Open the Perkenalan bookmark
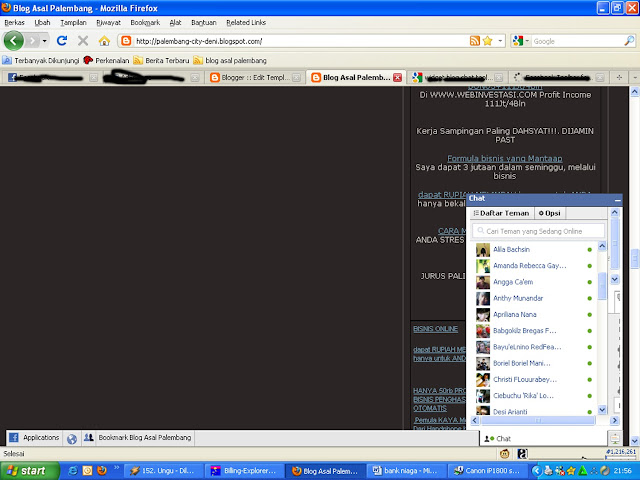Screen dimensions: 640x480 coord(106,60)
